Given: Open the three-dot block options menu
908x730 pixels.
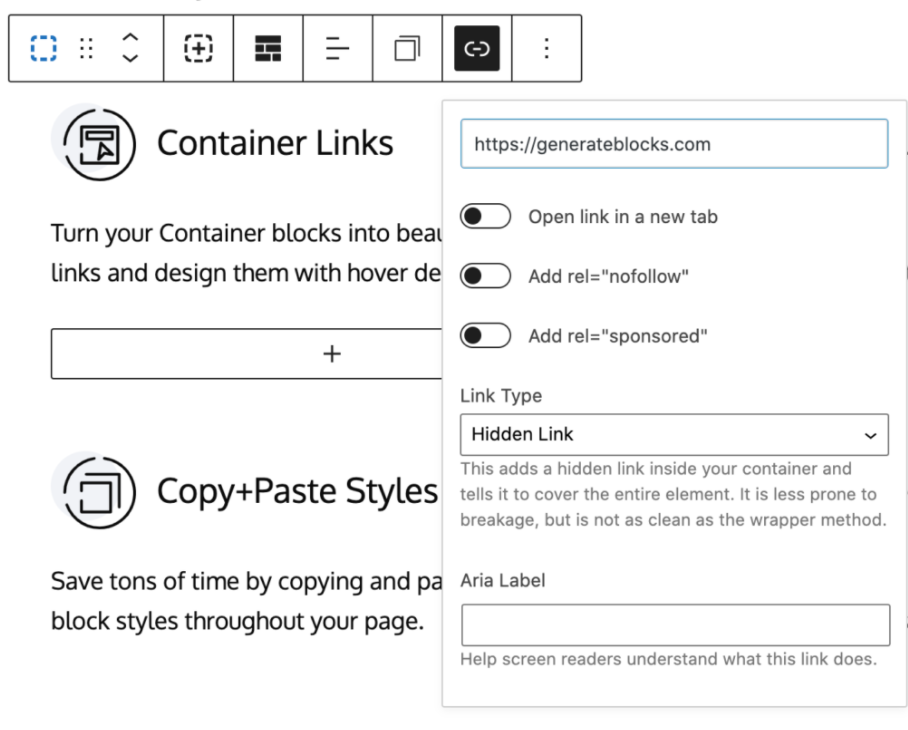Looking at the screenshot, I should (546, 48).
